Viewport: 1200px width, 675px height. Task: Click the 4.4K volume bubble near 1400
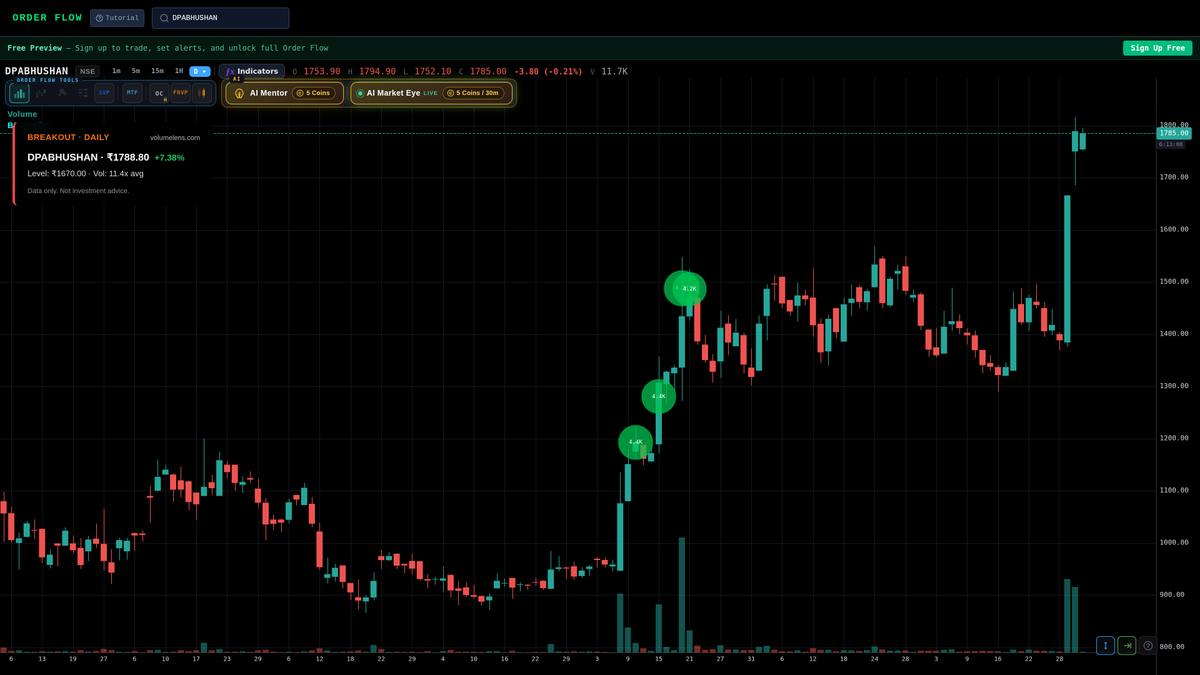click(x=658, y=396)
